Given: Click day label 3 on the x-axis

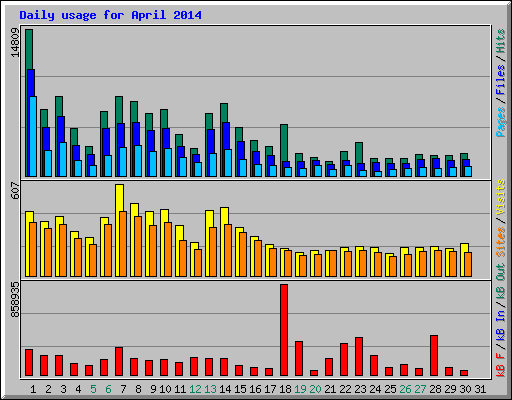Looking at the screenshot, I should pyautogui.click(x=63, y=389).
